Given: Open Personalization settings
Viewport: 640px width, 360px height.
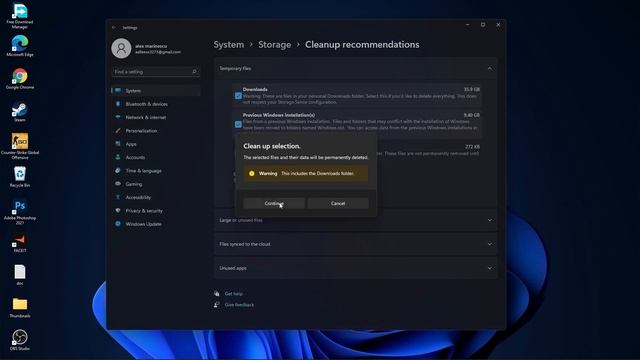Looking at the screenshot, I should pos(156,131).
